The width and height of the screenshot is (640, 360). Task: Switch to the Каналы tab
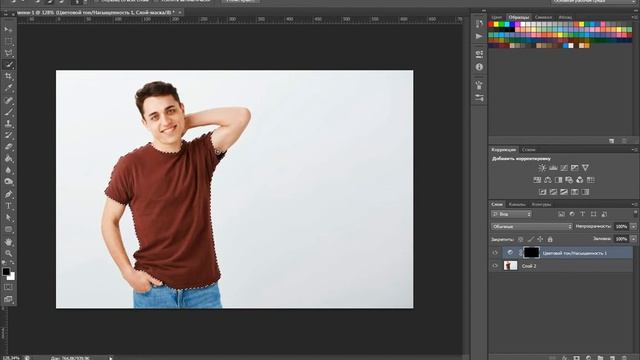pyautogui.click(x=517, y=204)
